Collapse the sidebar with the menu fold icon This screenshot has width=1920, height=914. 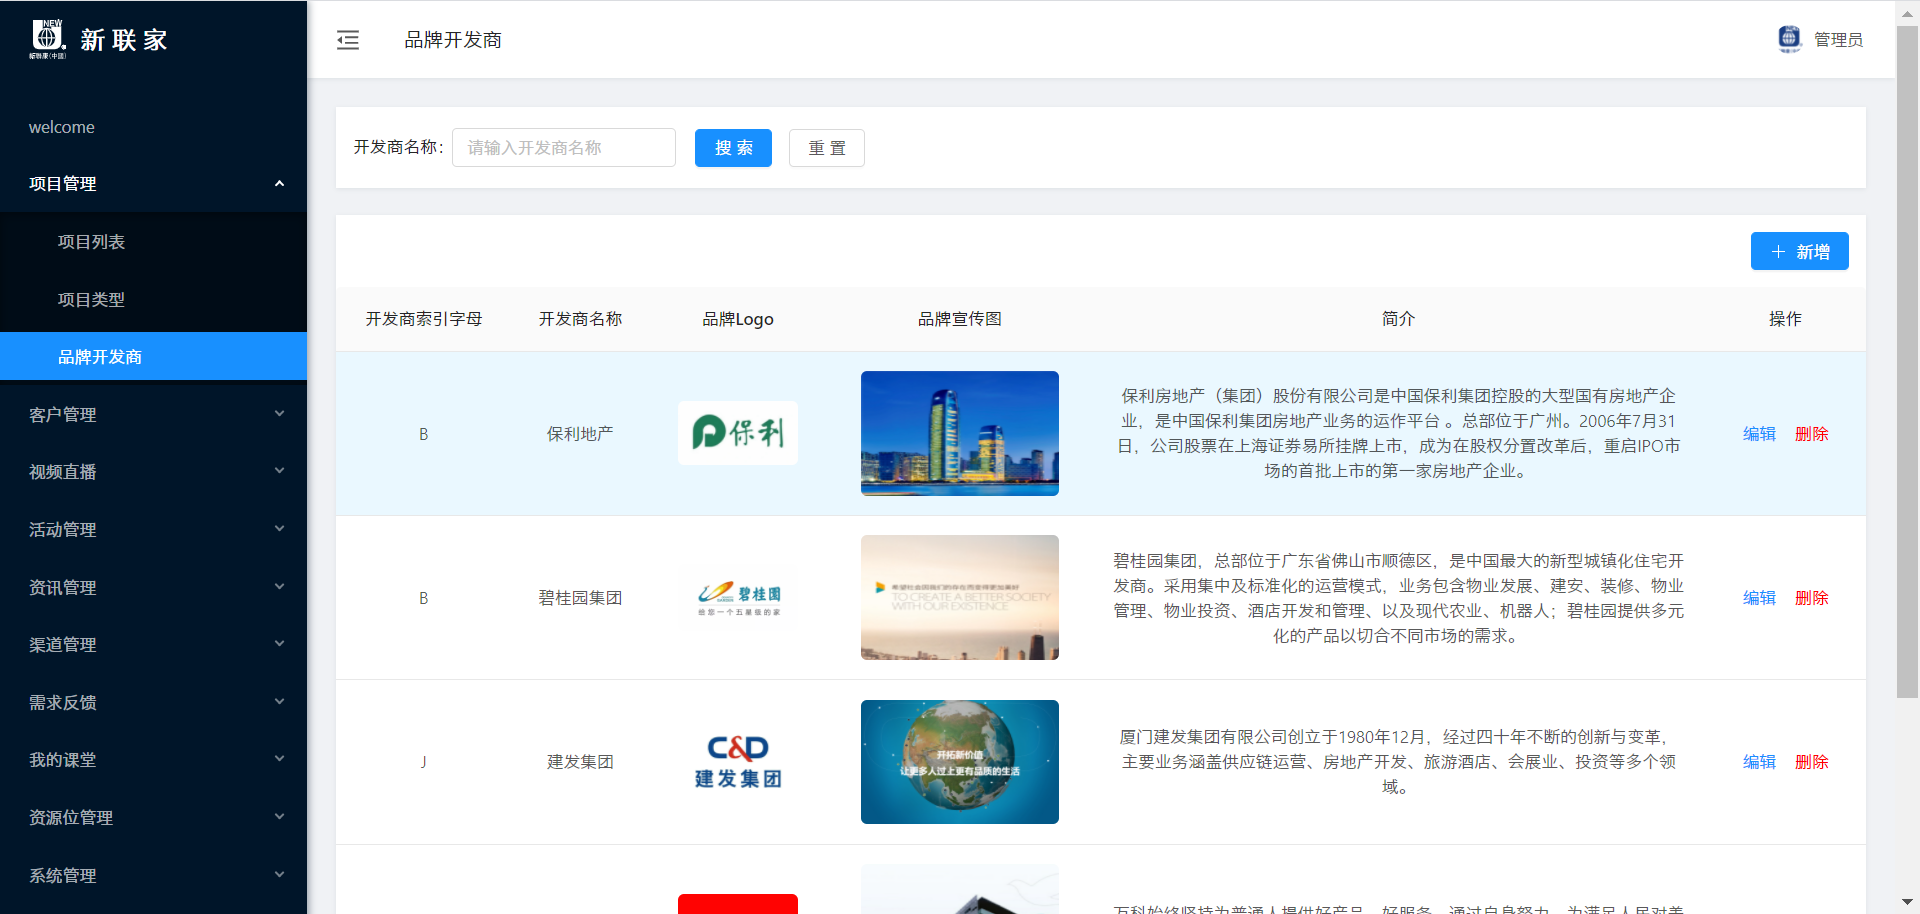coord(348,40)
